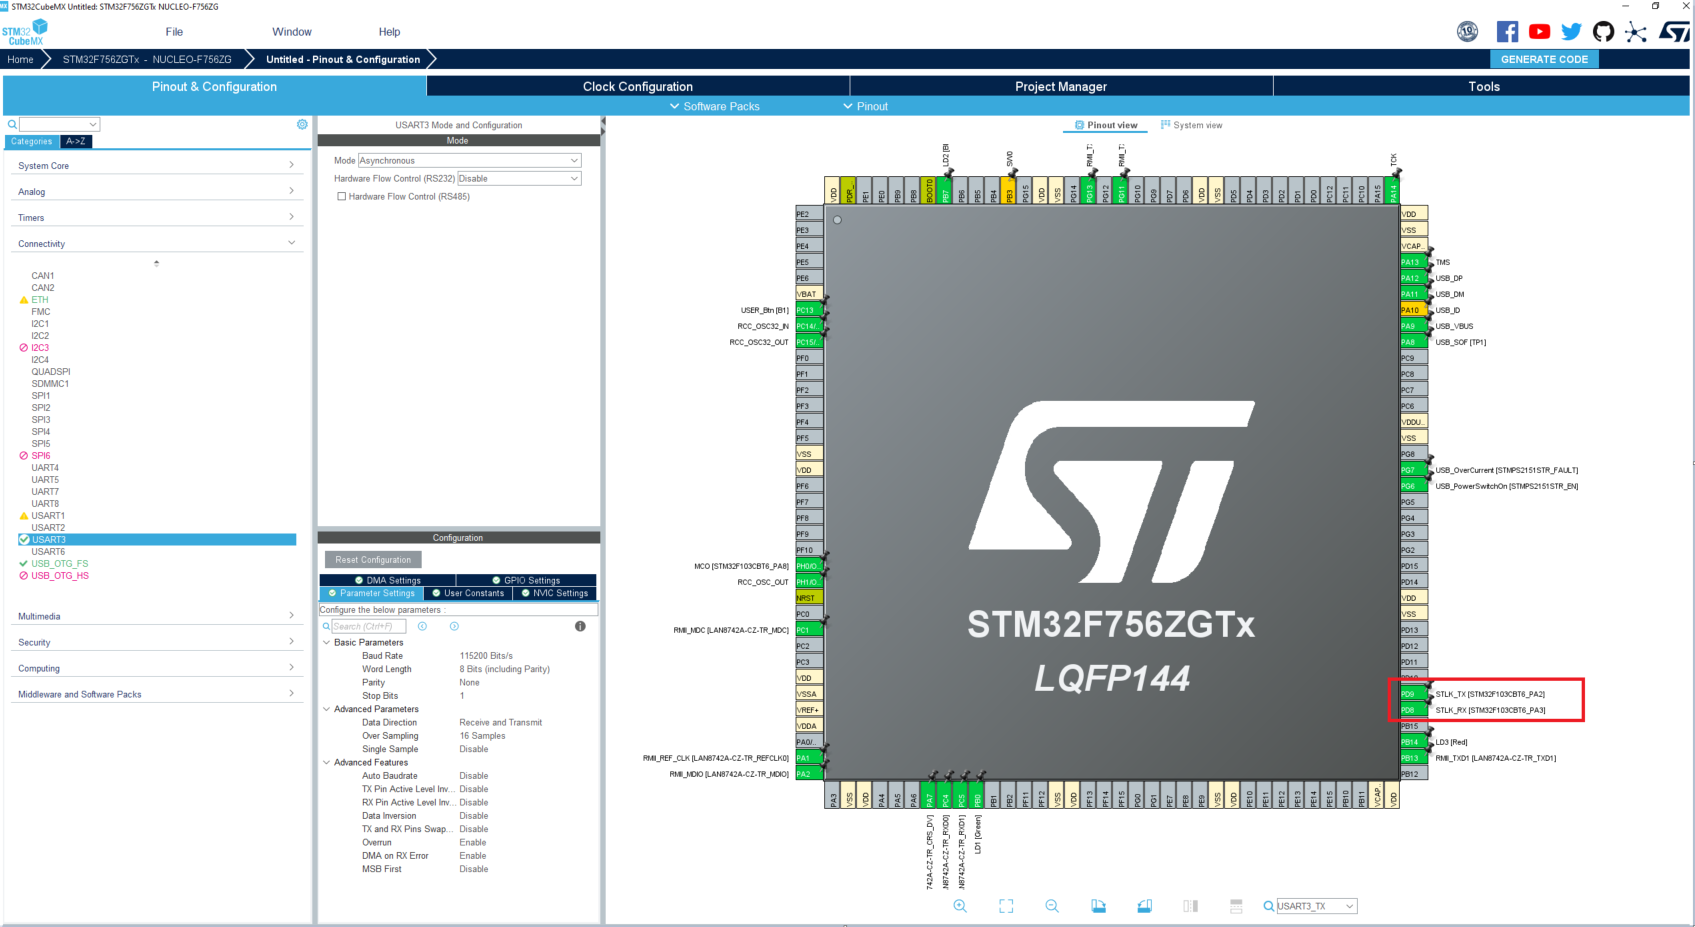Collapse the Connectivity category chevron
Screen dimensions: 1695x927
(x=291, y=243)
